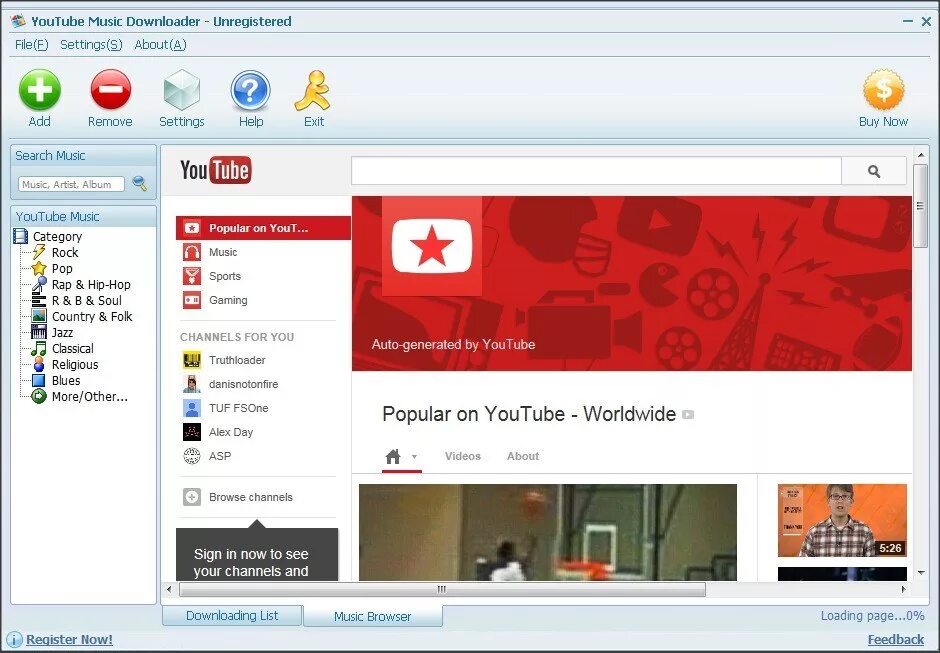Expand the home tab dropdown arrow
The width and height of the screenshot is (940, 653).
click(x=414, y=457)
